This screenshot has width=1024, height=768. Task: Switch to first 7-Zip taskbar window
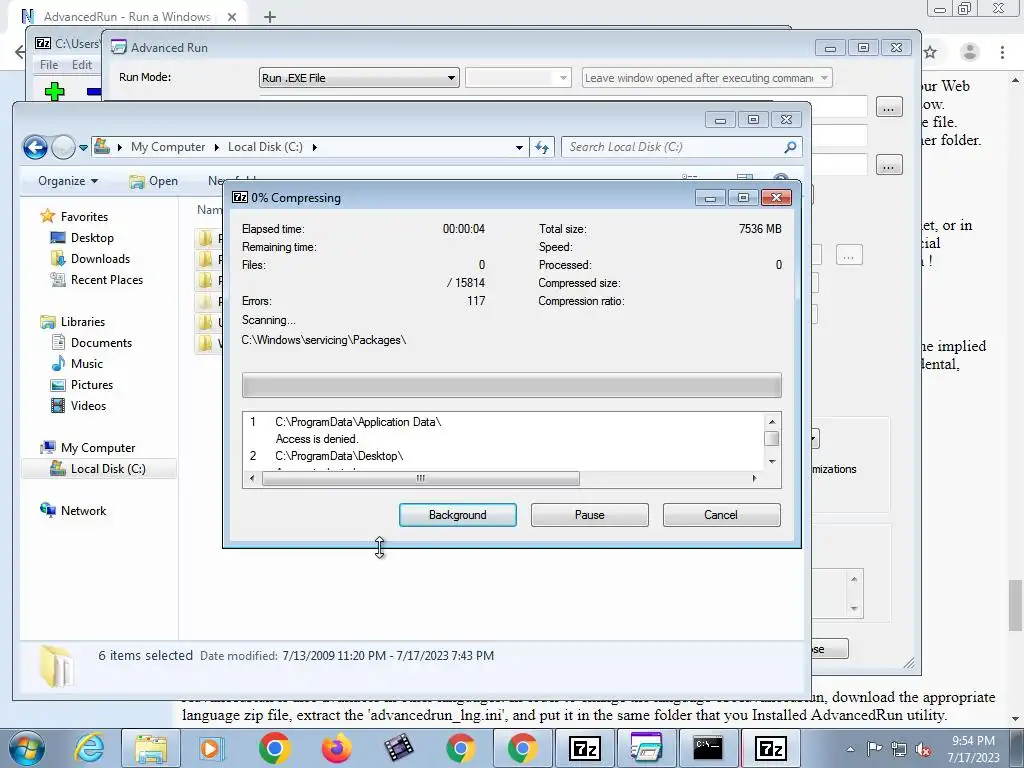(584, 748)
